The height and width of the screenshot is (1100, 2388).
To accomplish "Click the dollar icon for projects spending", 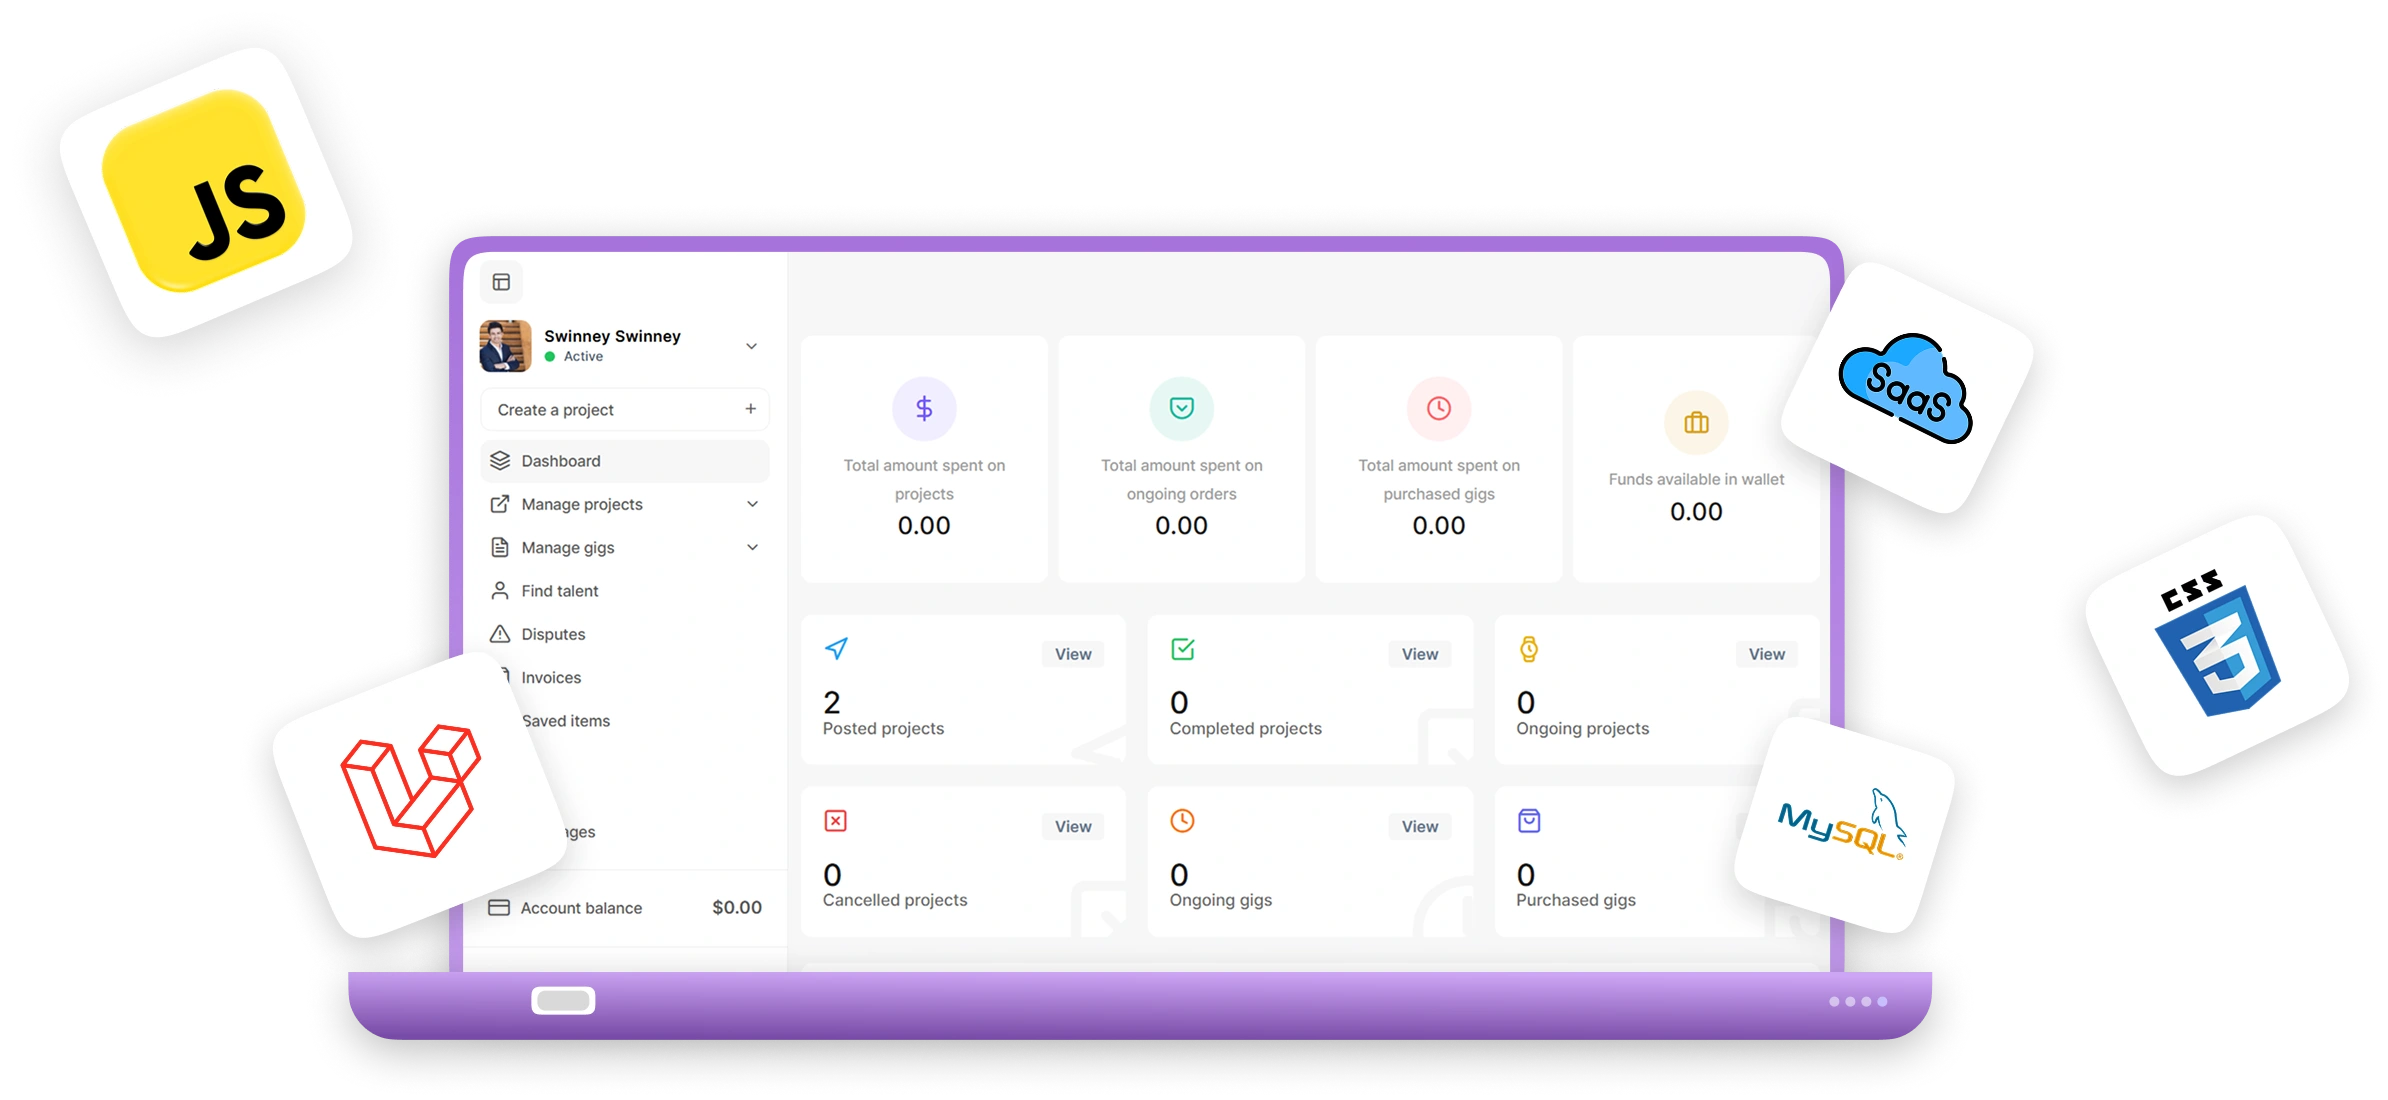I will 924,408.
